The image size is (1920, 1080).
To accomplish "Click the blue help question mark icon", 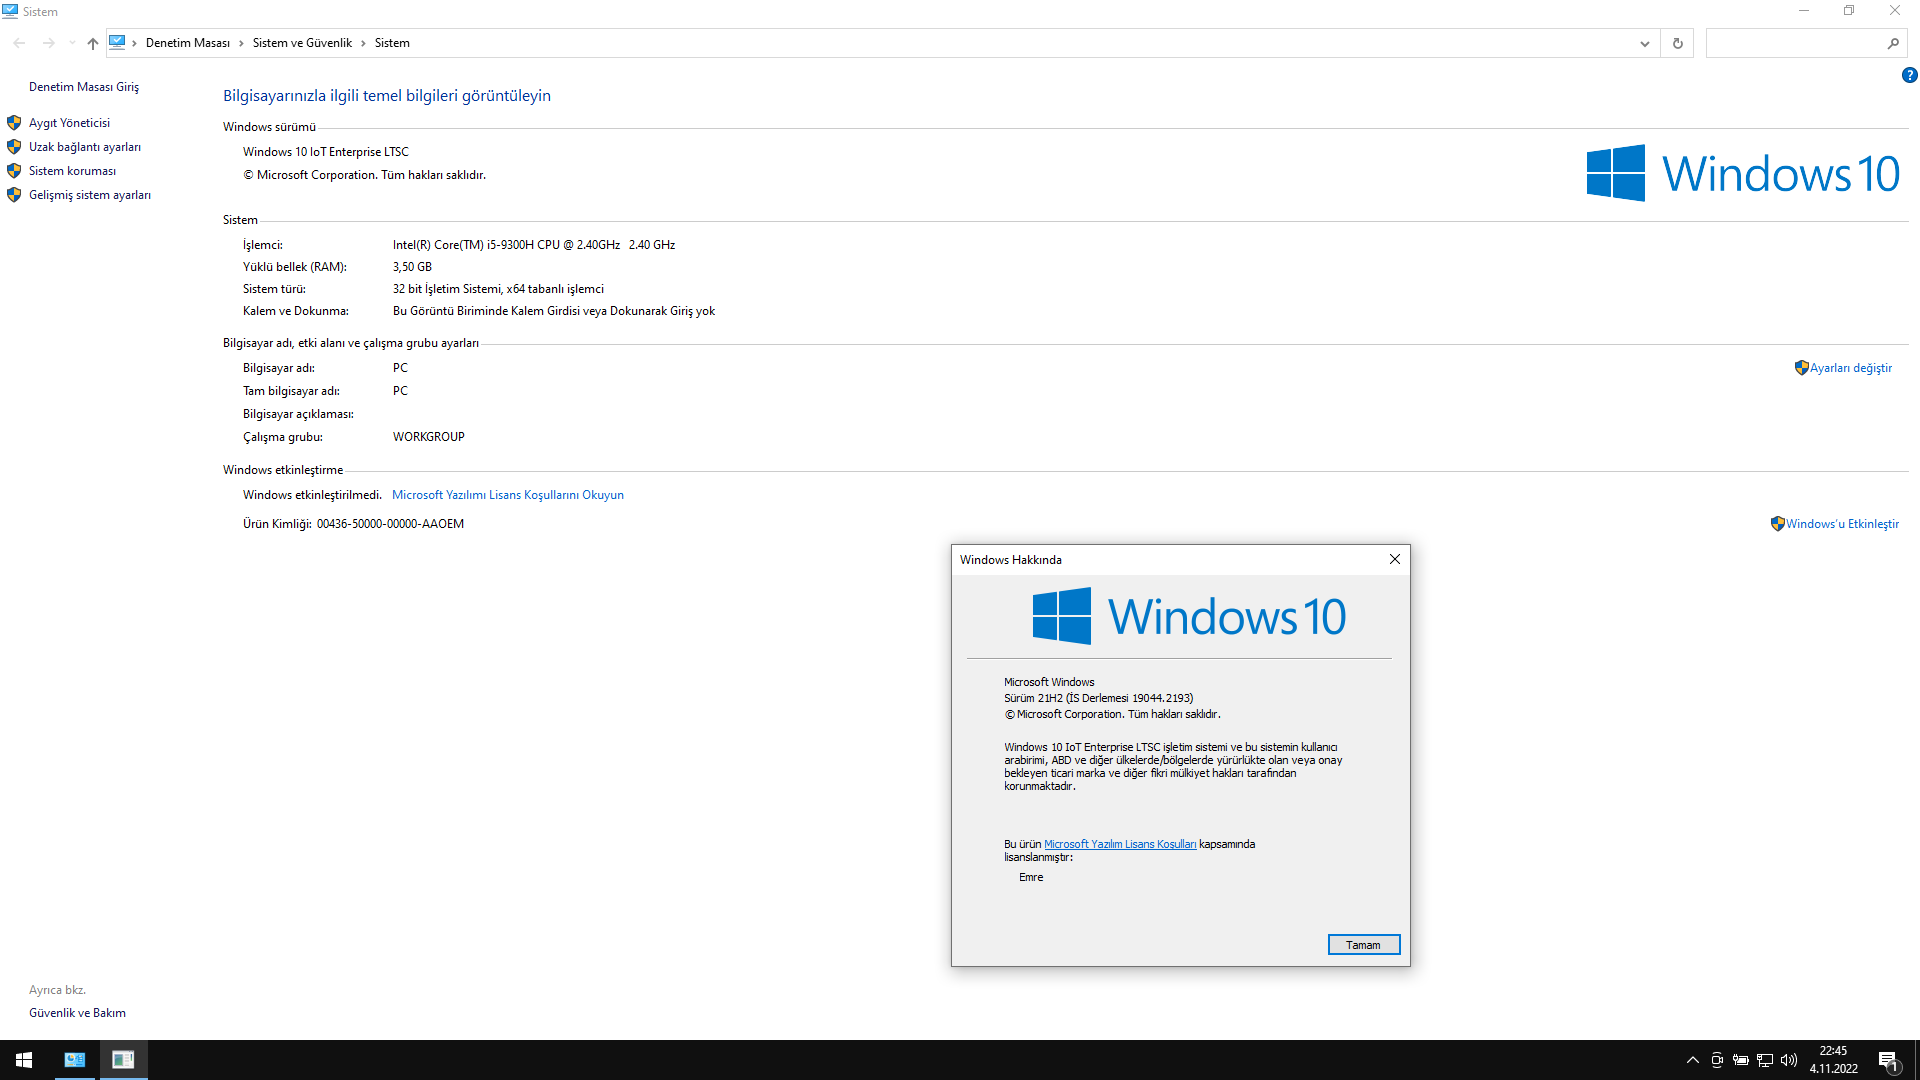I will click(x=1909, y=75).
